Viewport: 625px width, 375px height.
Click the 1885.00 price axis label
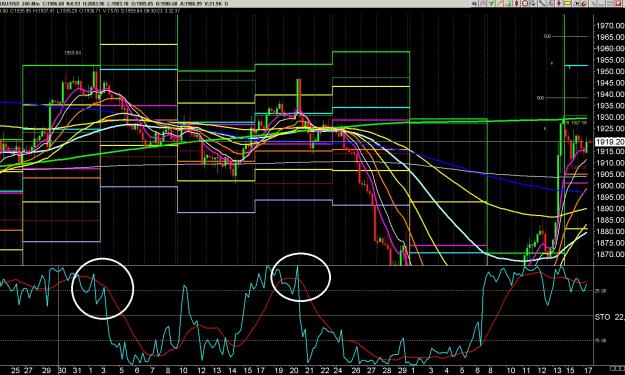click(x=610, y=220)
